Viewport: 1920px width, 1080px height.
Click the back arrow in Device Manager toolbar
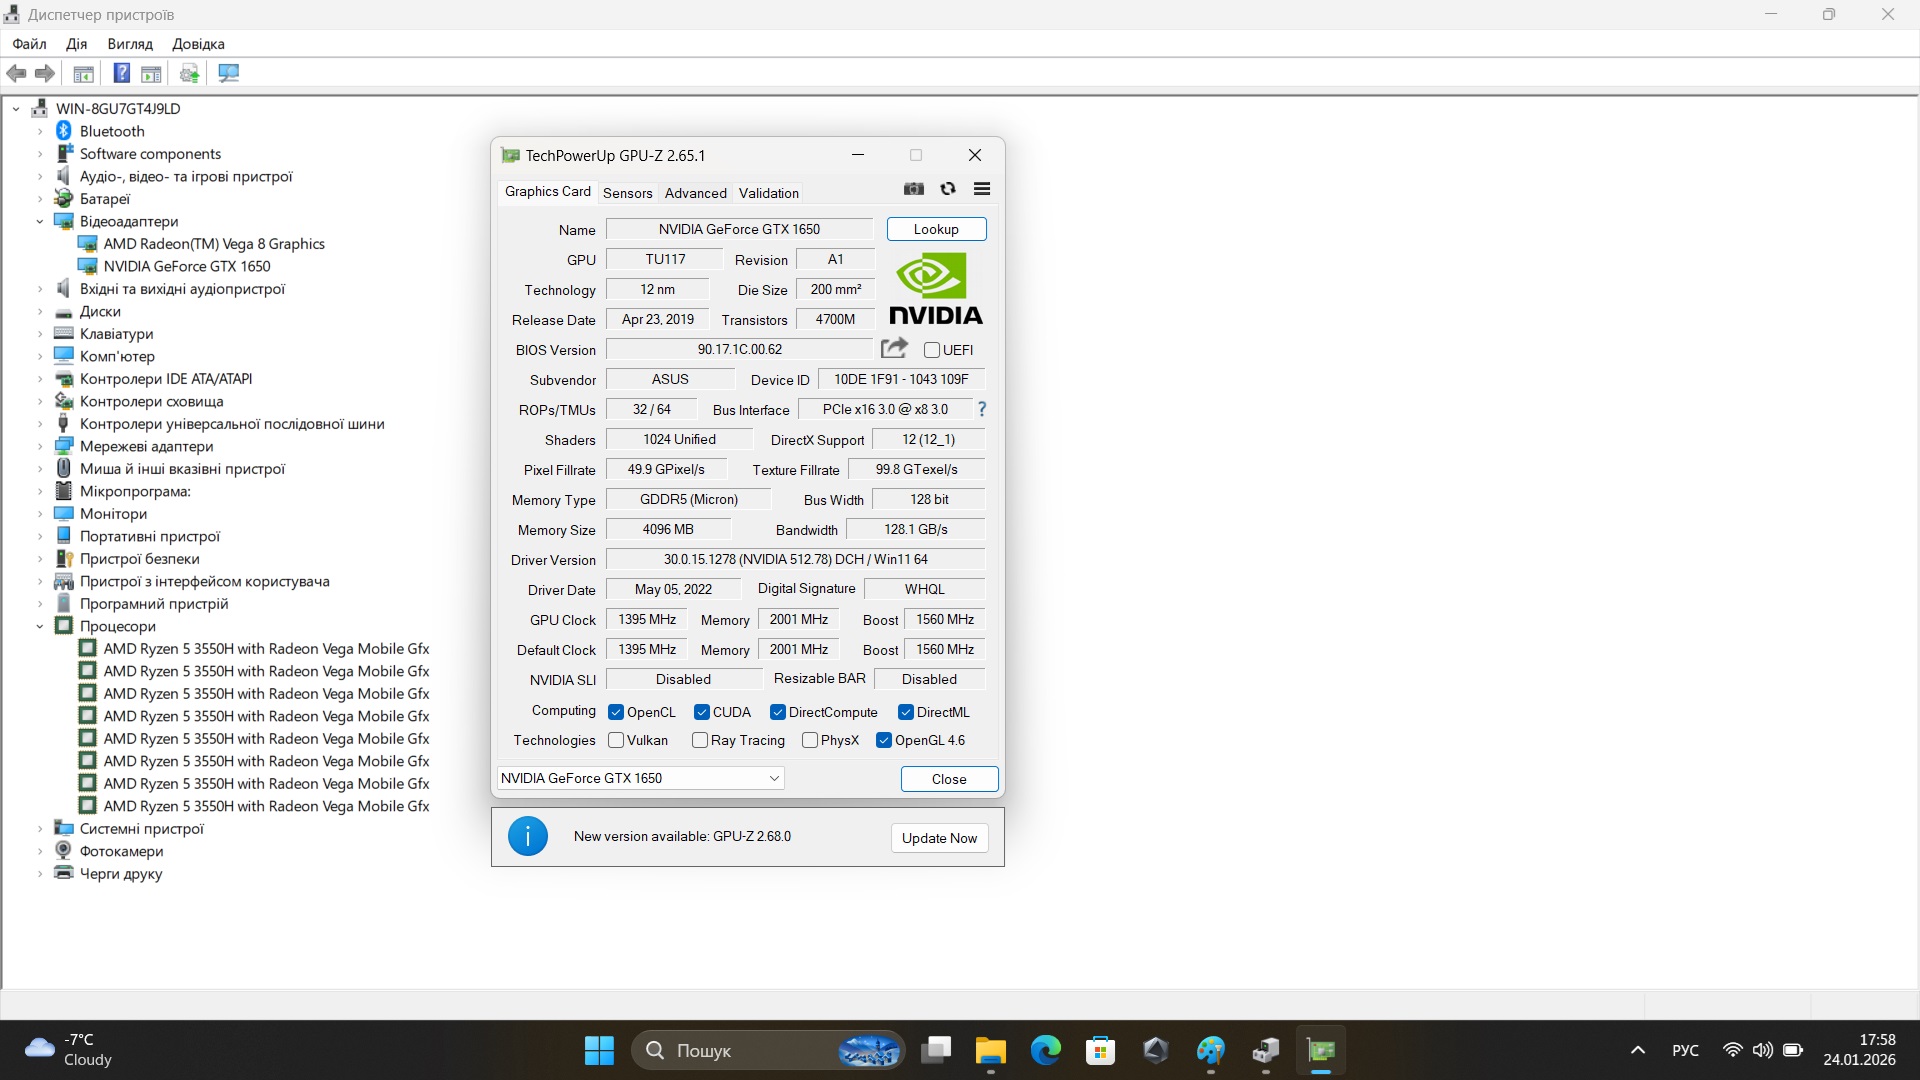click(x=16, y=73)
